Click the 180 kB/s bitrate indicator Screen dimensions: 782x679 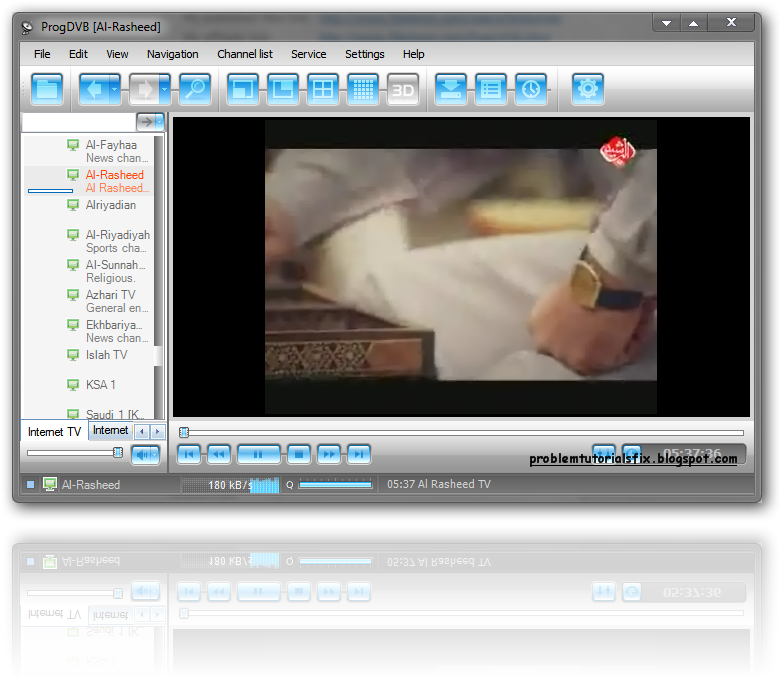click(230, 484)
